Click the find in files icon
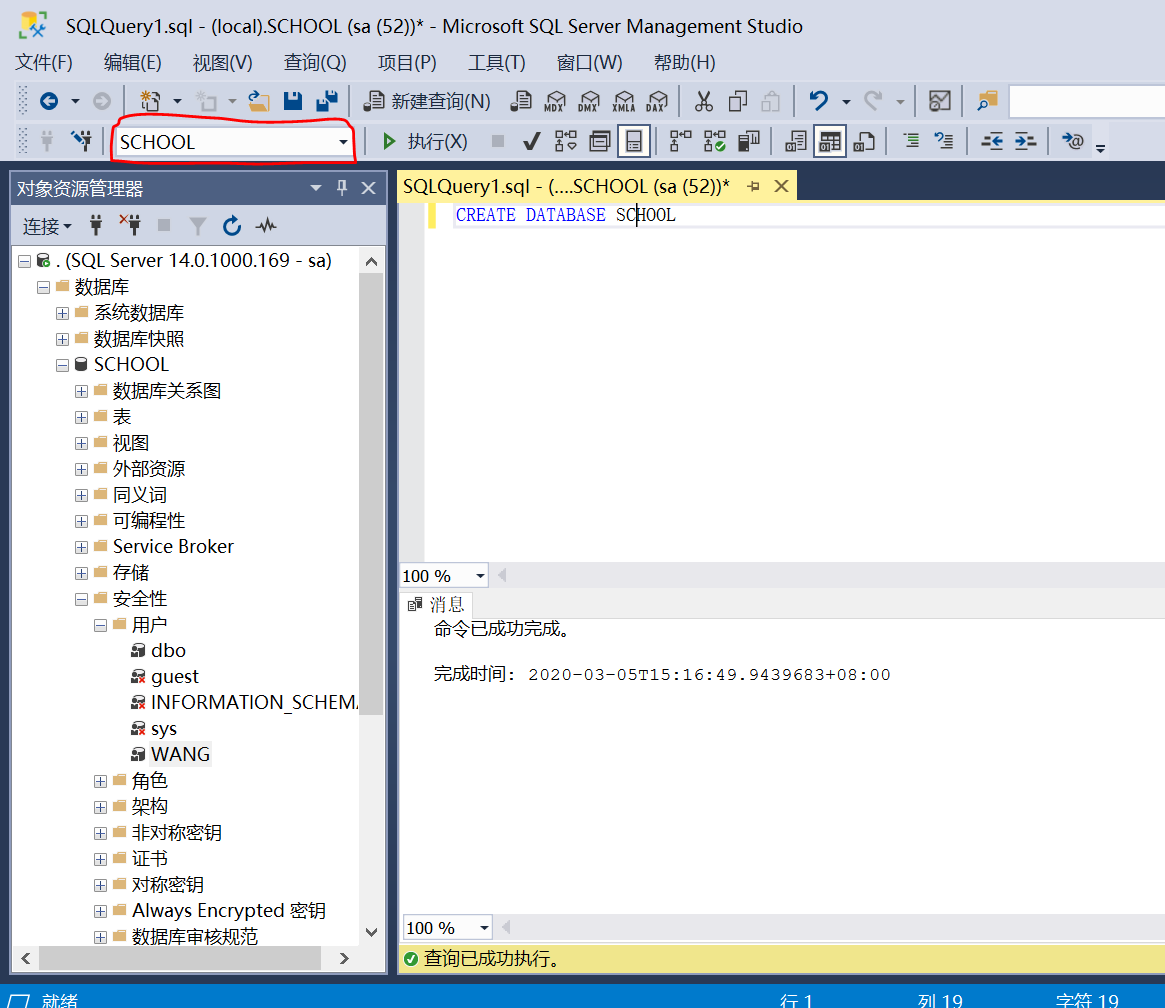The height and width of the screenshot is (1008, 1165). (987, 101)
